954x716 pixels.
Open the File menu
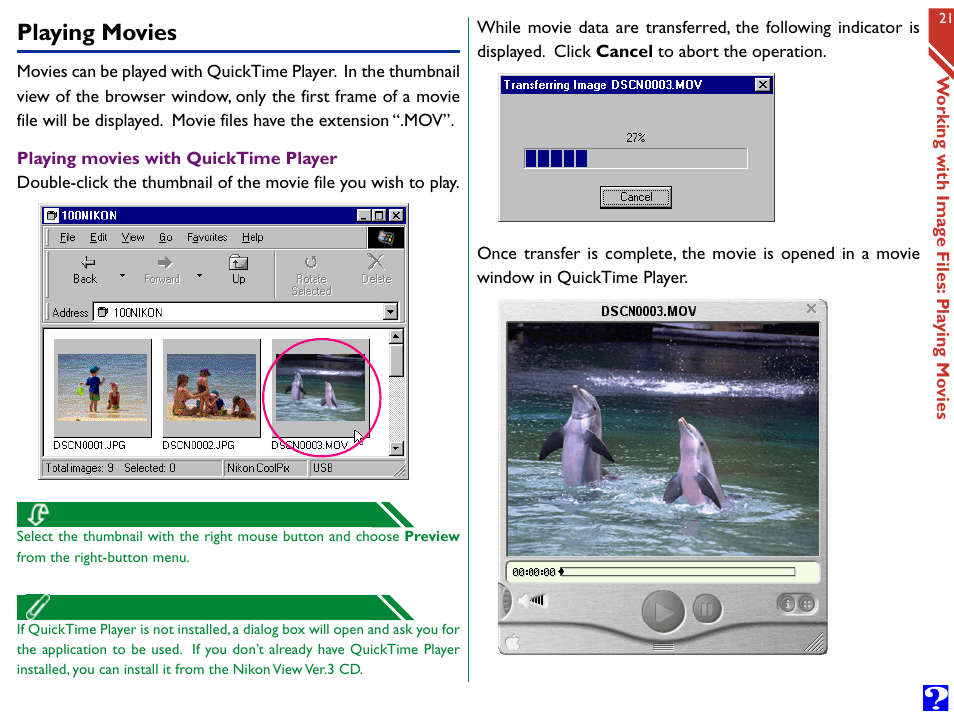(x=68, y=237)
